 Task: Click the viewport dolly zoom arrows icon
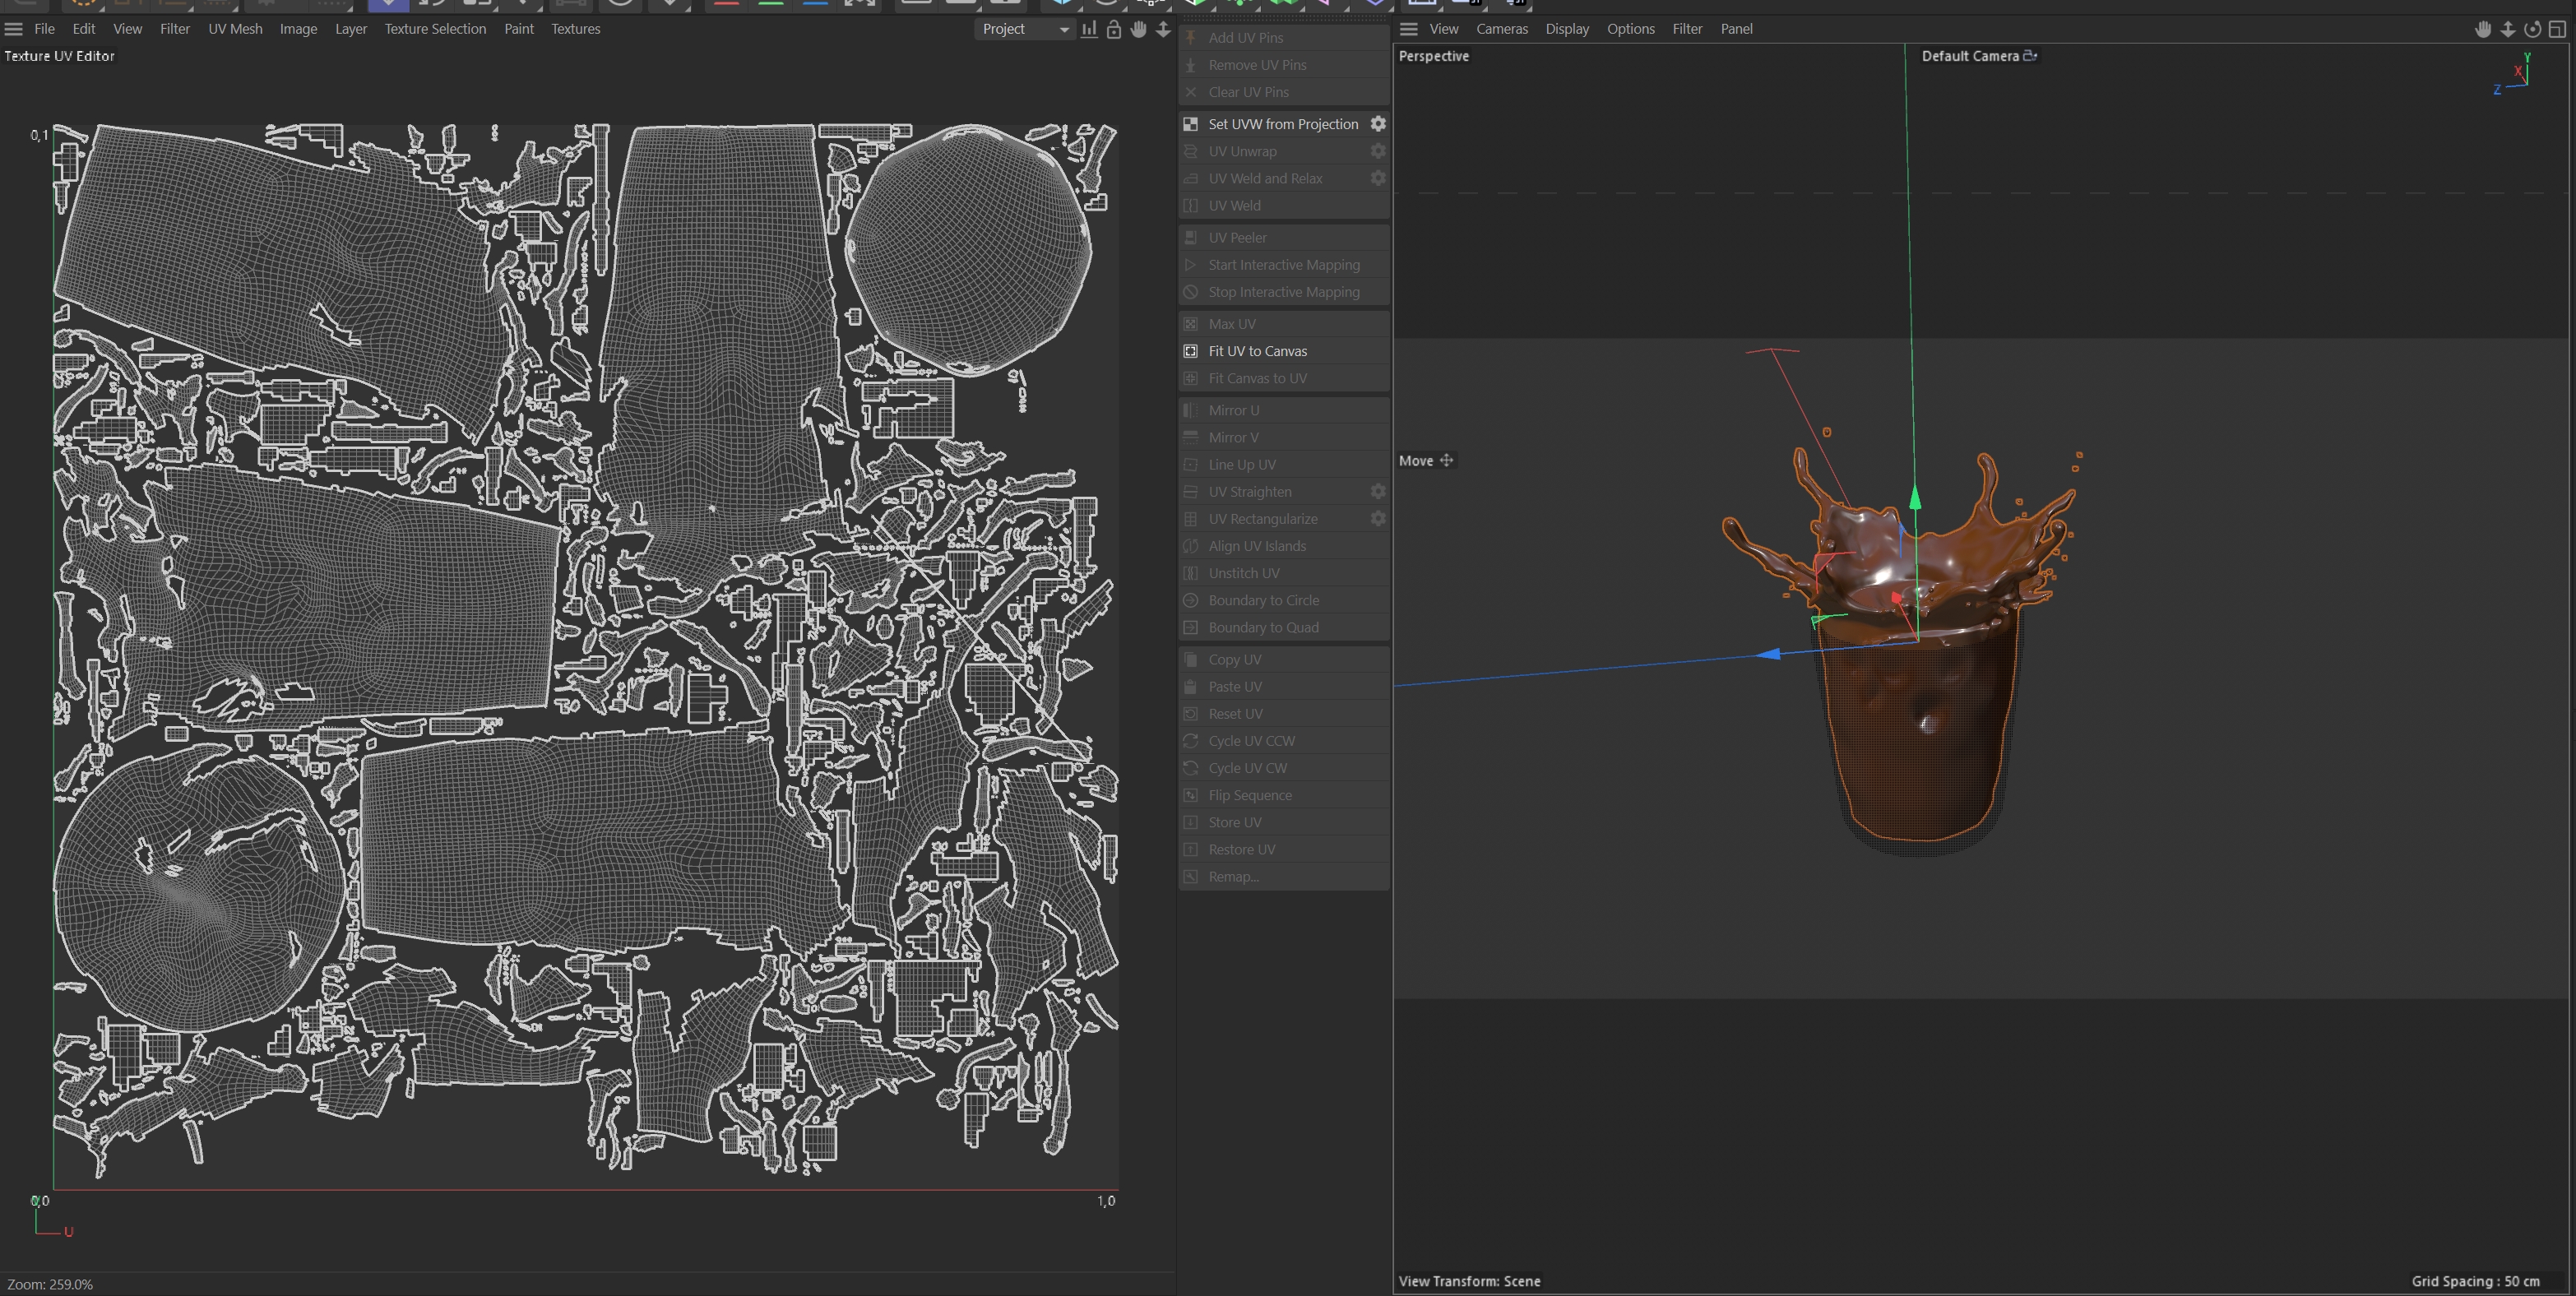point(2508,29)
